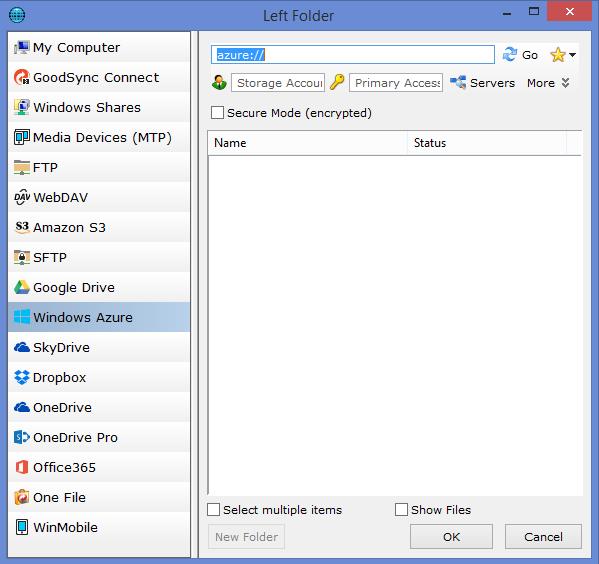This screenshot has height=564, width=599.
Task: Select the WinMobile entry label
Action: [x=65, y=528]
